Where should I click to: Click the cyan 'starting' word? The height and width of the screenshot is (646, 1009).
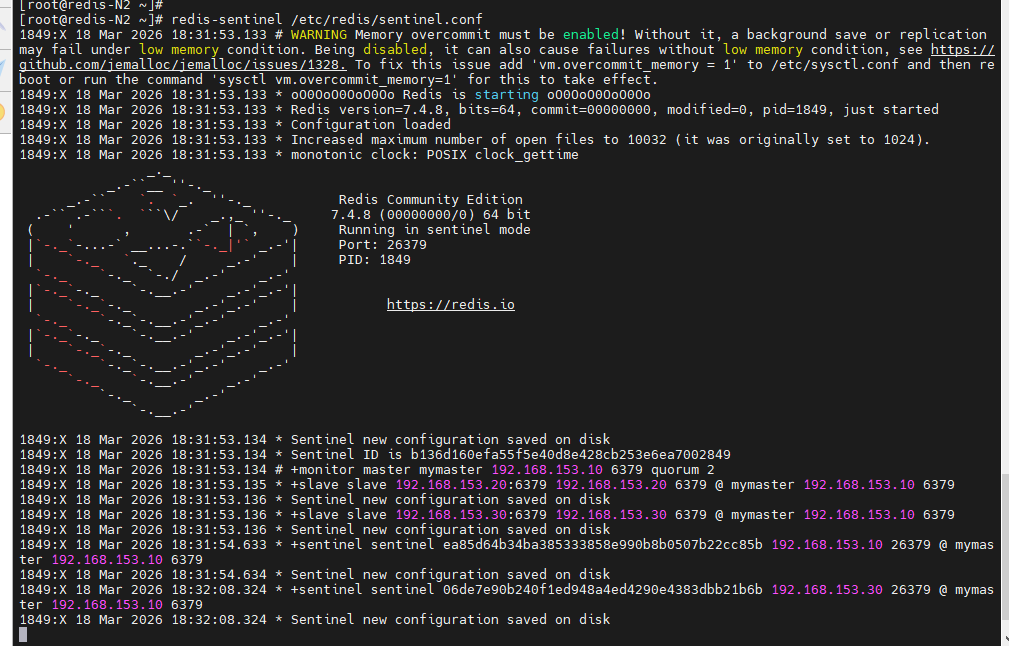(506, 95)
